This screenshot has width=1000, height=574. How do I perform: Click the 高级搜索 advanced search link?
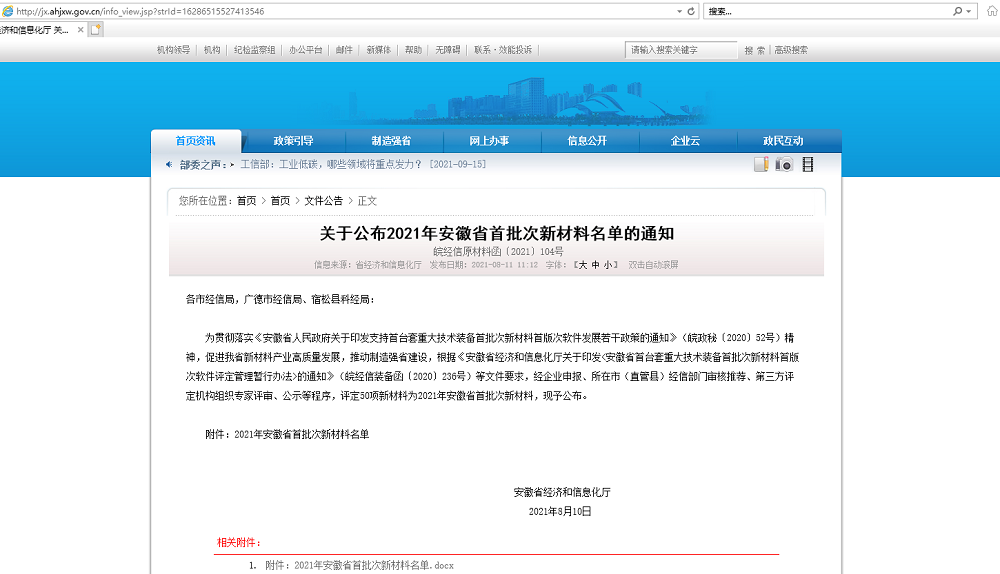(x=790, y=50)
